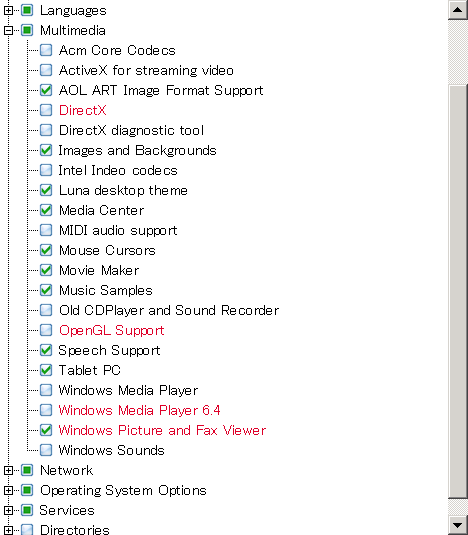The image size is (468, 535).
Task: Uncheck the Media Center checkbox
Action: (x=46, y=210)
